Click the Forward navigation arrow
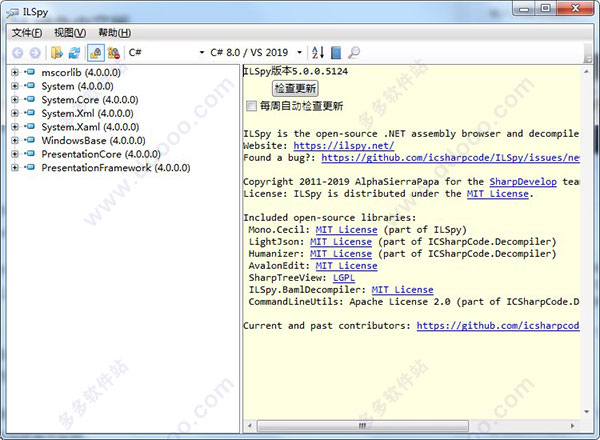 [35, 53]
